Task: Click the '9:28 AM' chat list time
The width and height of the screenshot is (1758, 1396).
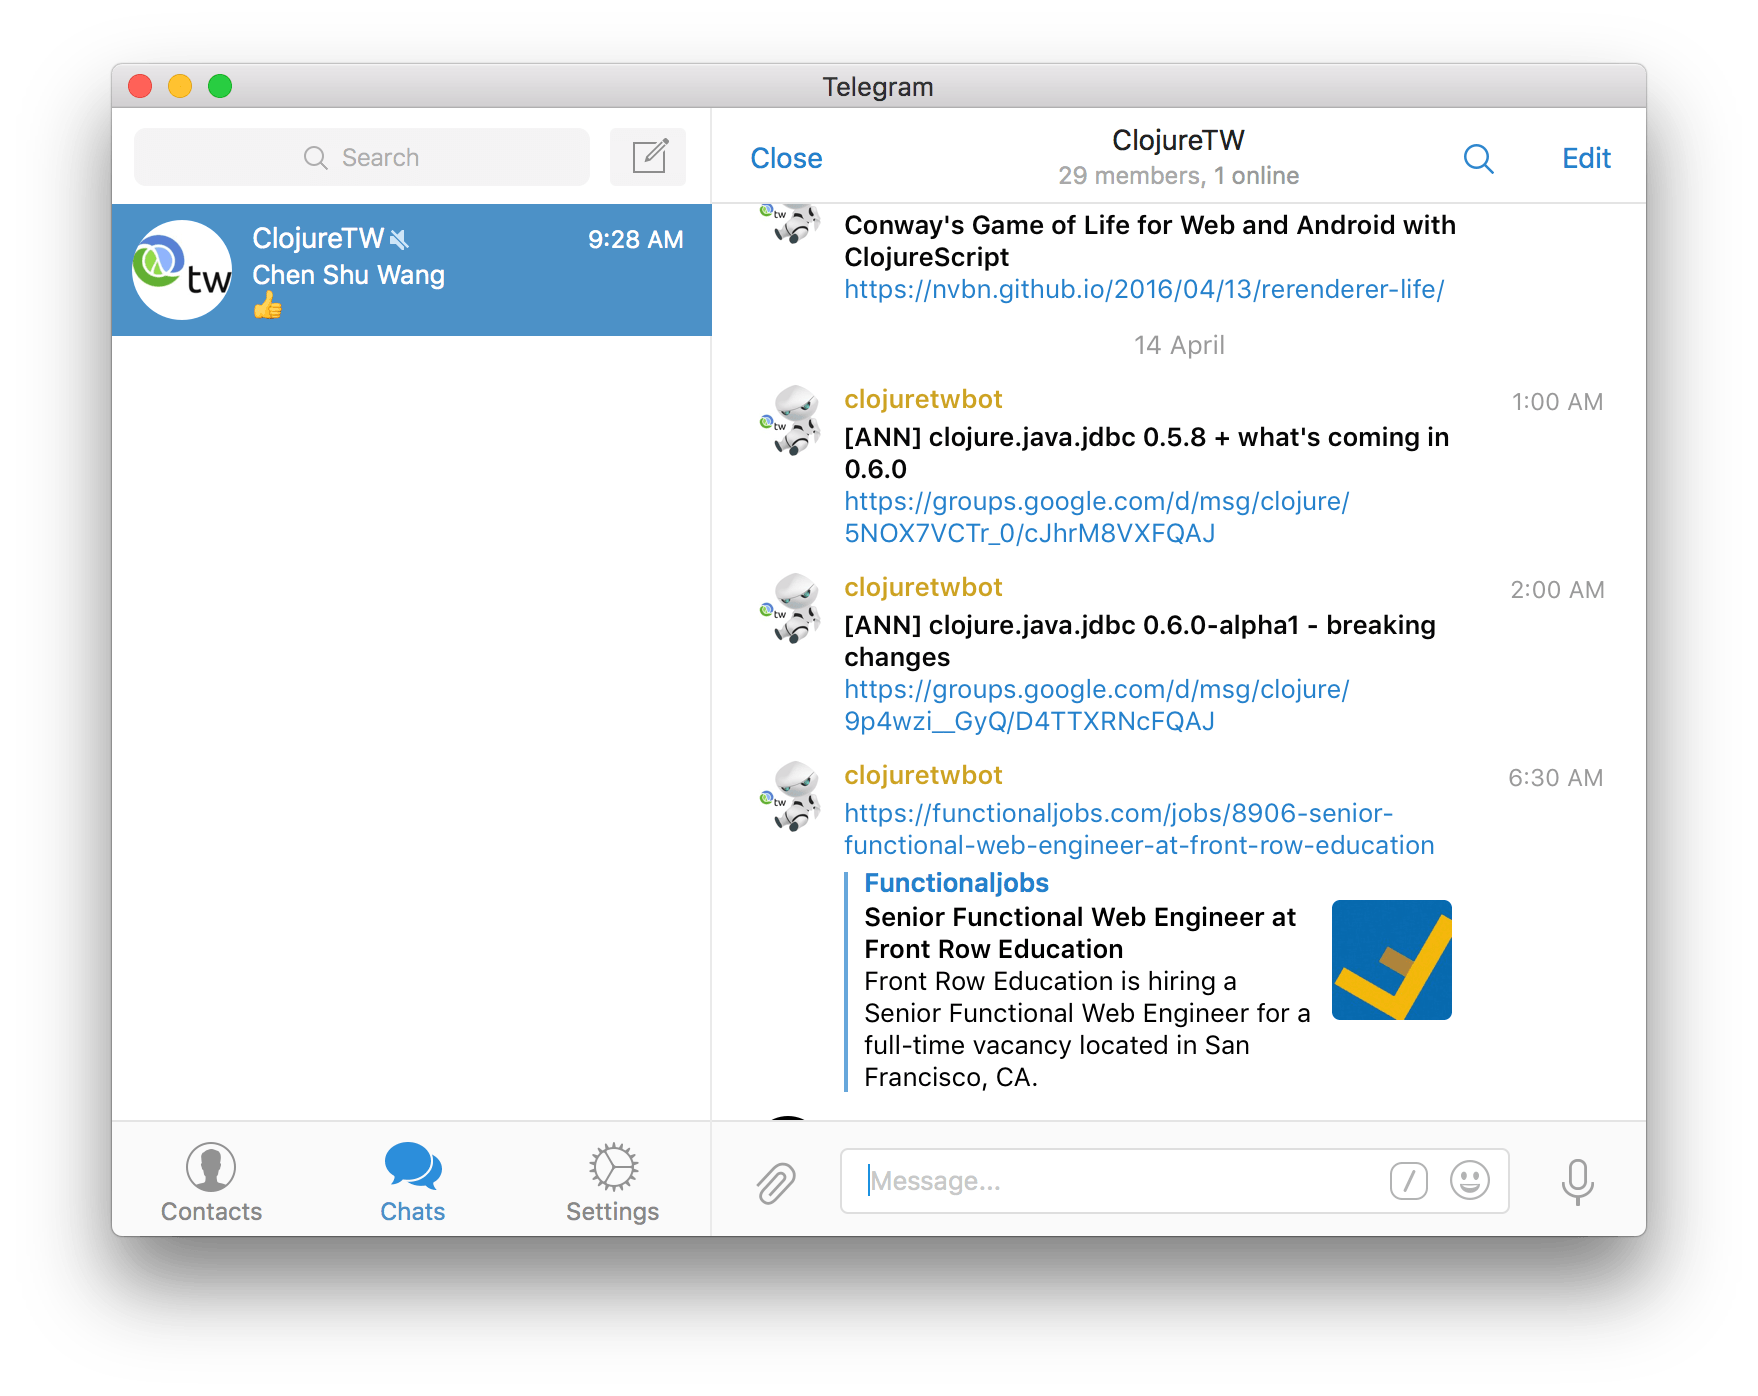Action: [x=636, y=240]
